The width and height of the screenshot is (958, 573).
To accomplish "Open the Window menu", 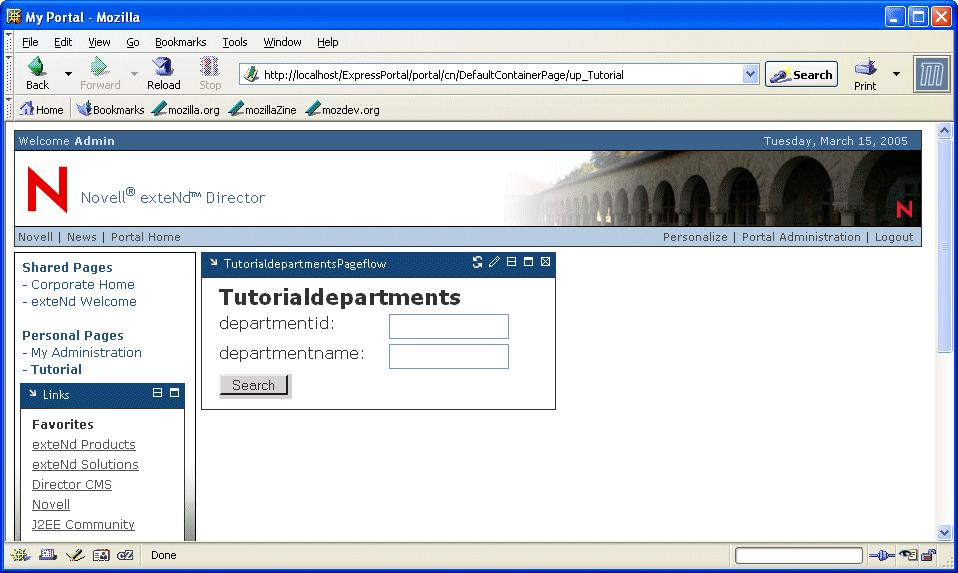I will pyautogui.click(x=282, y=42).
